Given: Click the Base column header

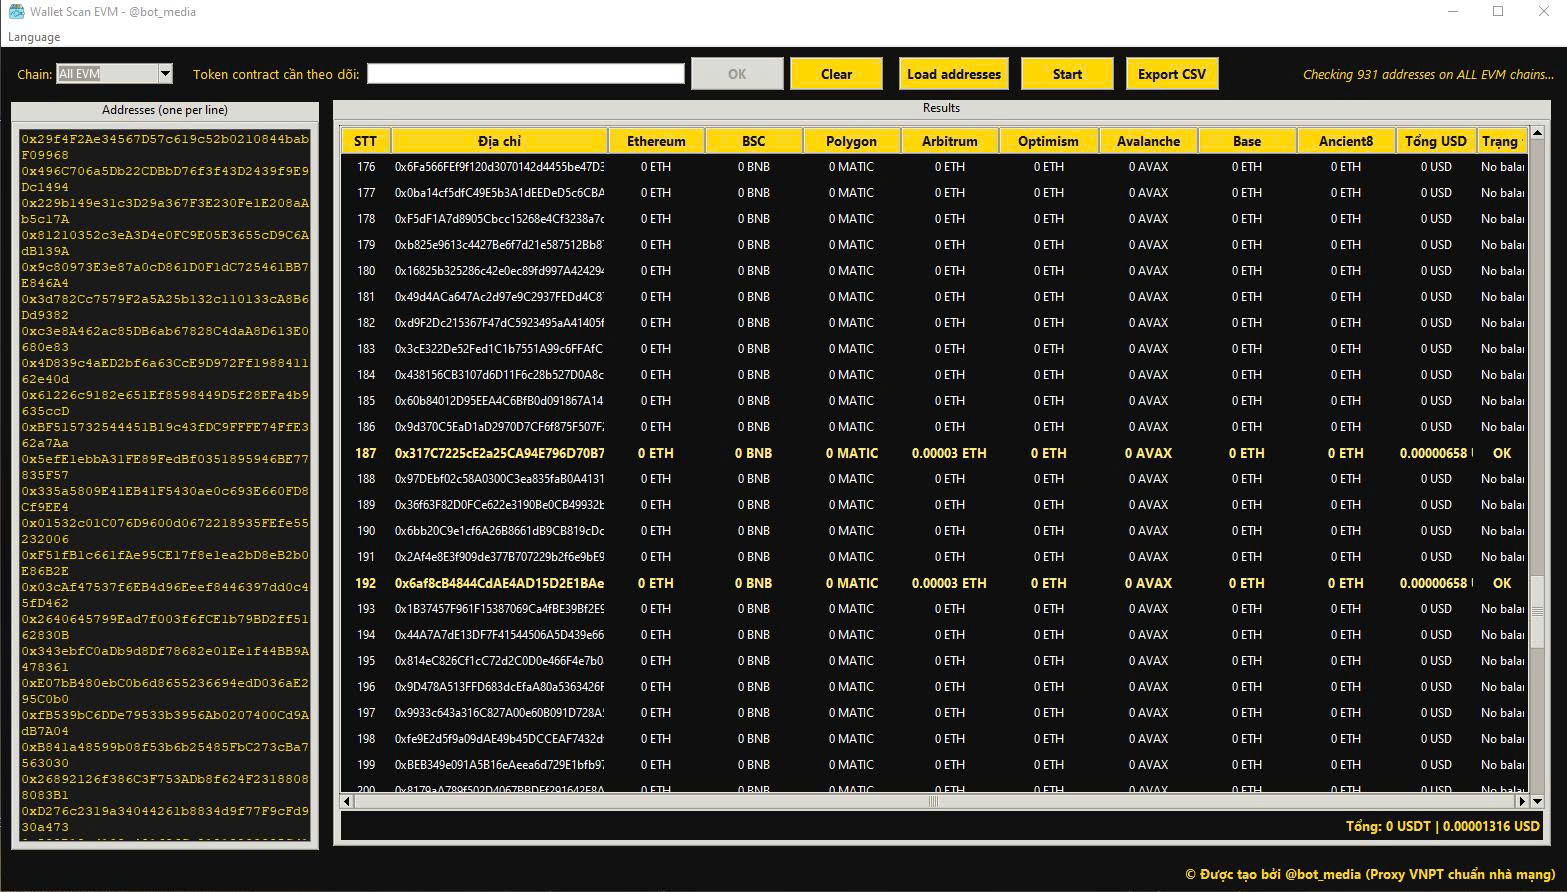Looking at the screenshot, I should [x=1247, y=141].
